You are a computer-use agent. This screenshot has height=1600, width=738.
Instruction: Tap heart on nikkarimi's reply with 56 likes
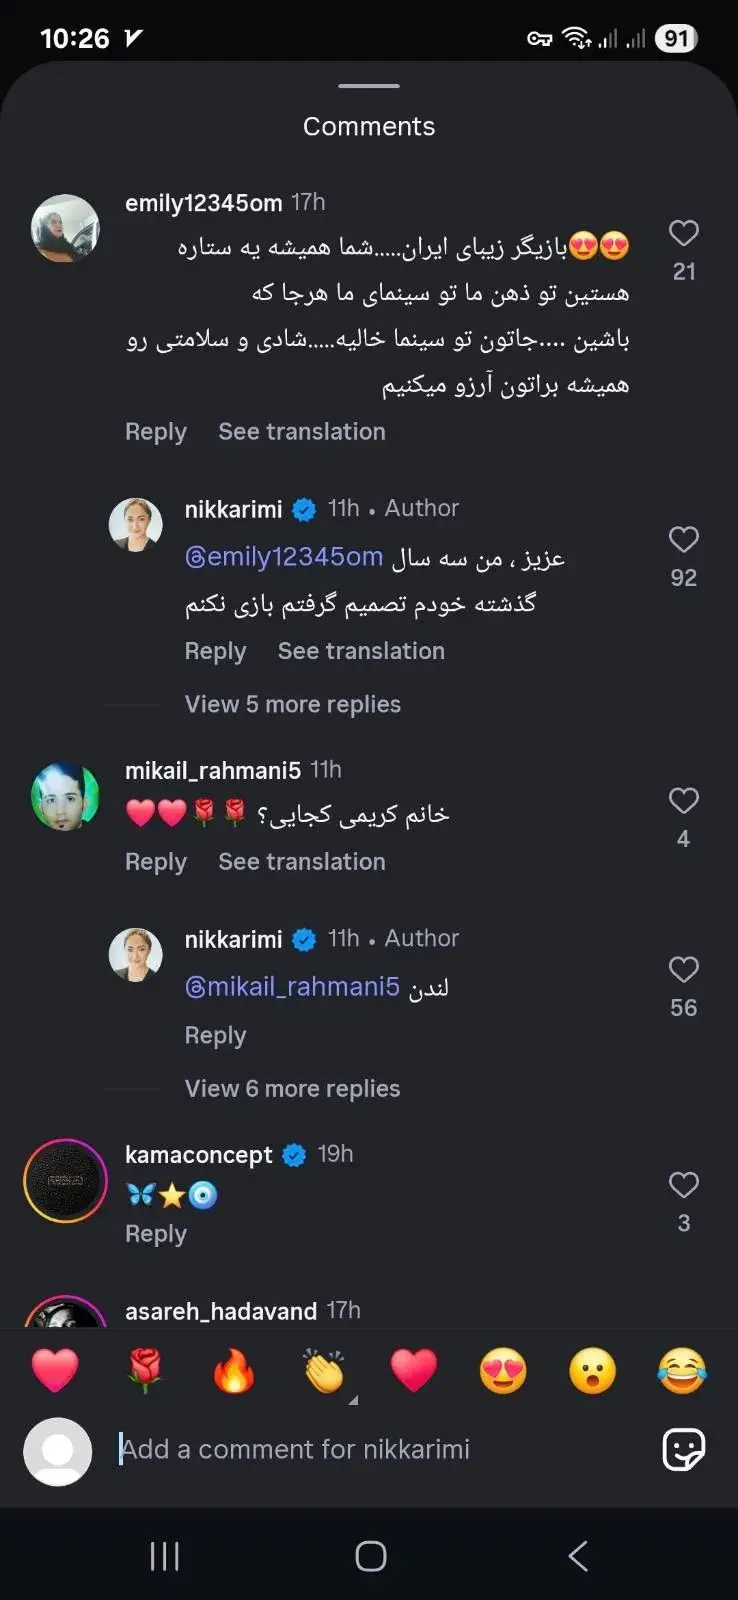(683, 970)
